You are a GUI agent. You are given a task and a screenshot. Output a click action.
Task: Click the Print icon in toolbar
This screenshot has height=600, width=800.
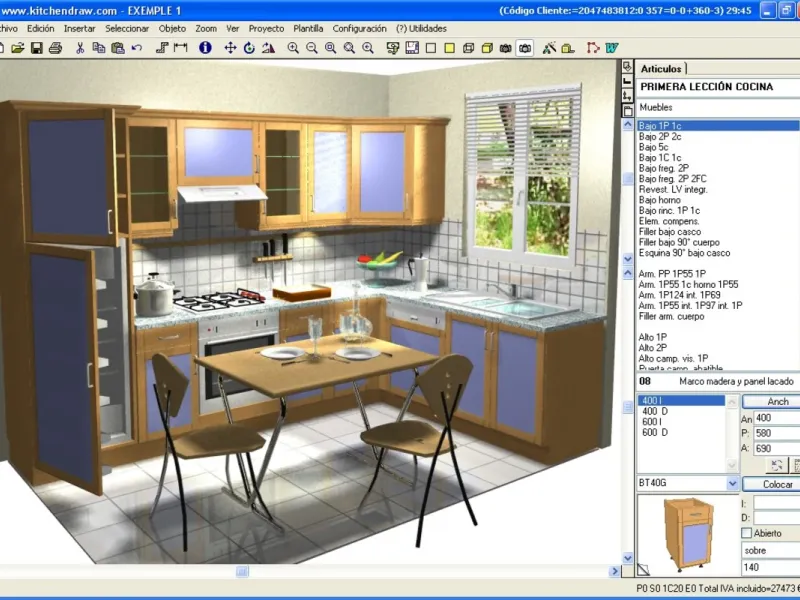[55, 48]
